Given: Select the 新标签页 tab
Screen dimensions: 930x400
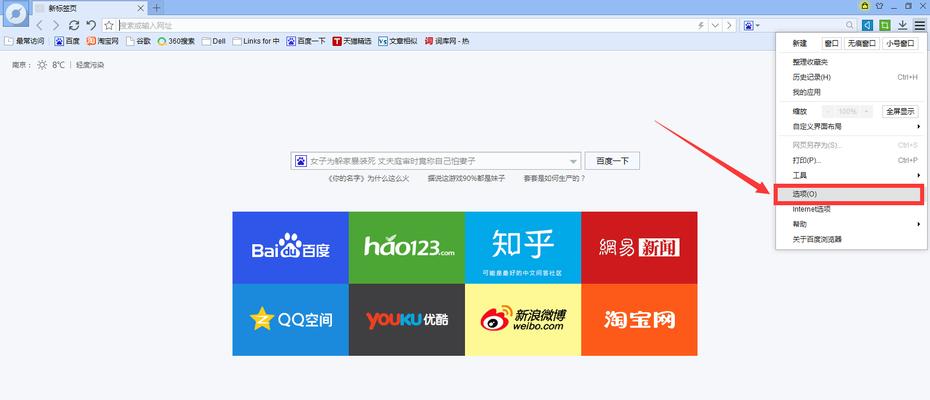Looking at the screenshot, I should point(89,8).
